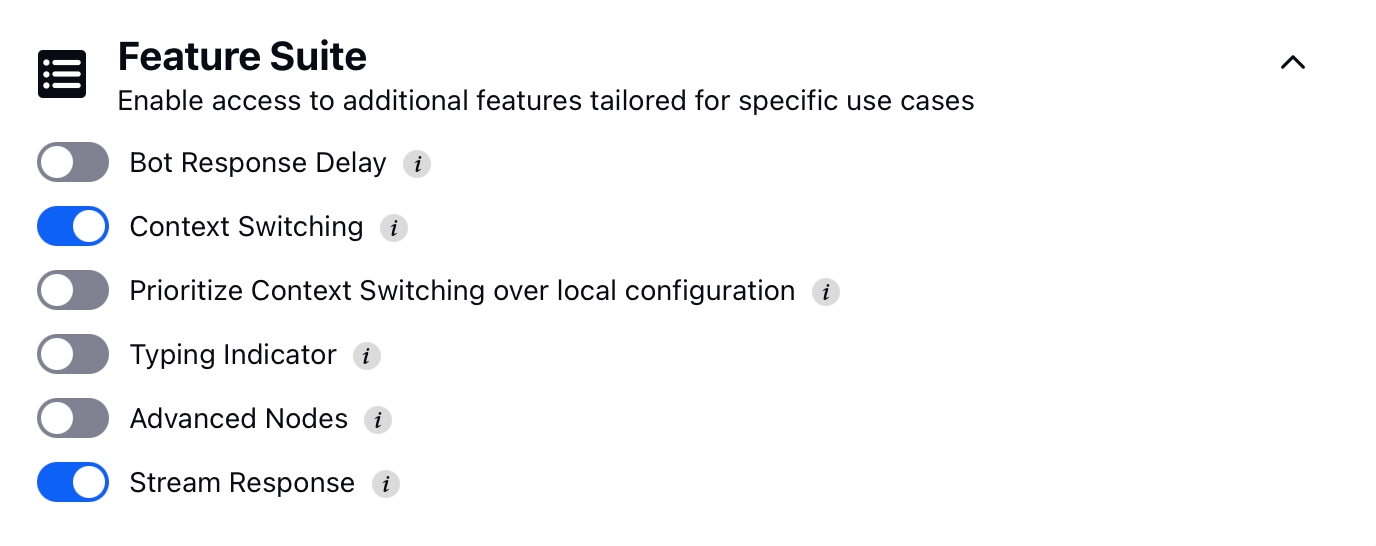The height and width of the screenshot is (546, 1376).
Task: Click the Stream Response label
Action: click(242, 483)
